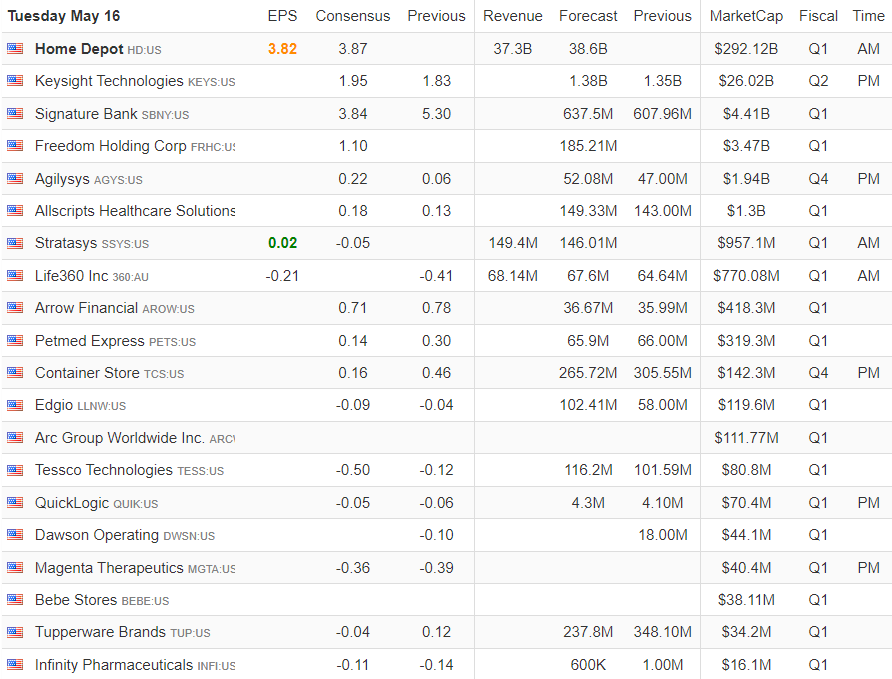Open the Arc Group Worldwide Inc. link

coord(135,438)
